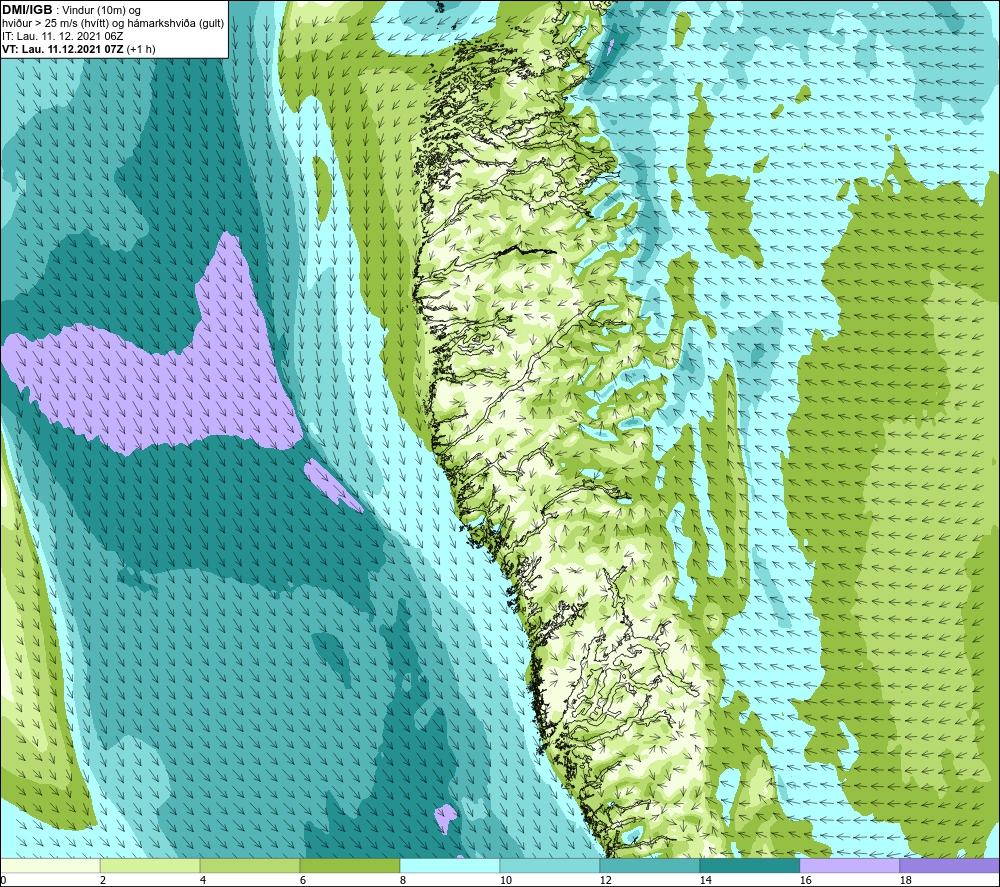Screen dimensions: 1000x887
Task: Click the small lavender patch near bottom edge
Action: click(446, 817)
